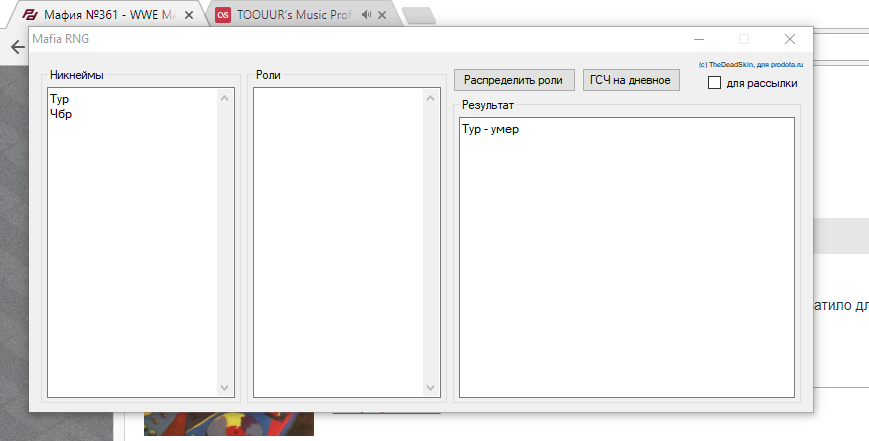The width and height of the screenshot is (869, 441).
Task: Click the Роли list scroll-up arrow
Action: coord(431,98)
